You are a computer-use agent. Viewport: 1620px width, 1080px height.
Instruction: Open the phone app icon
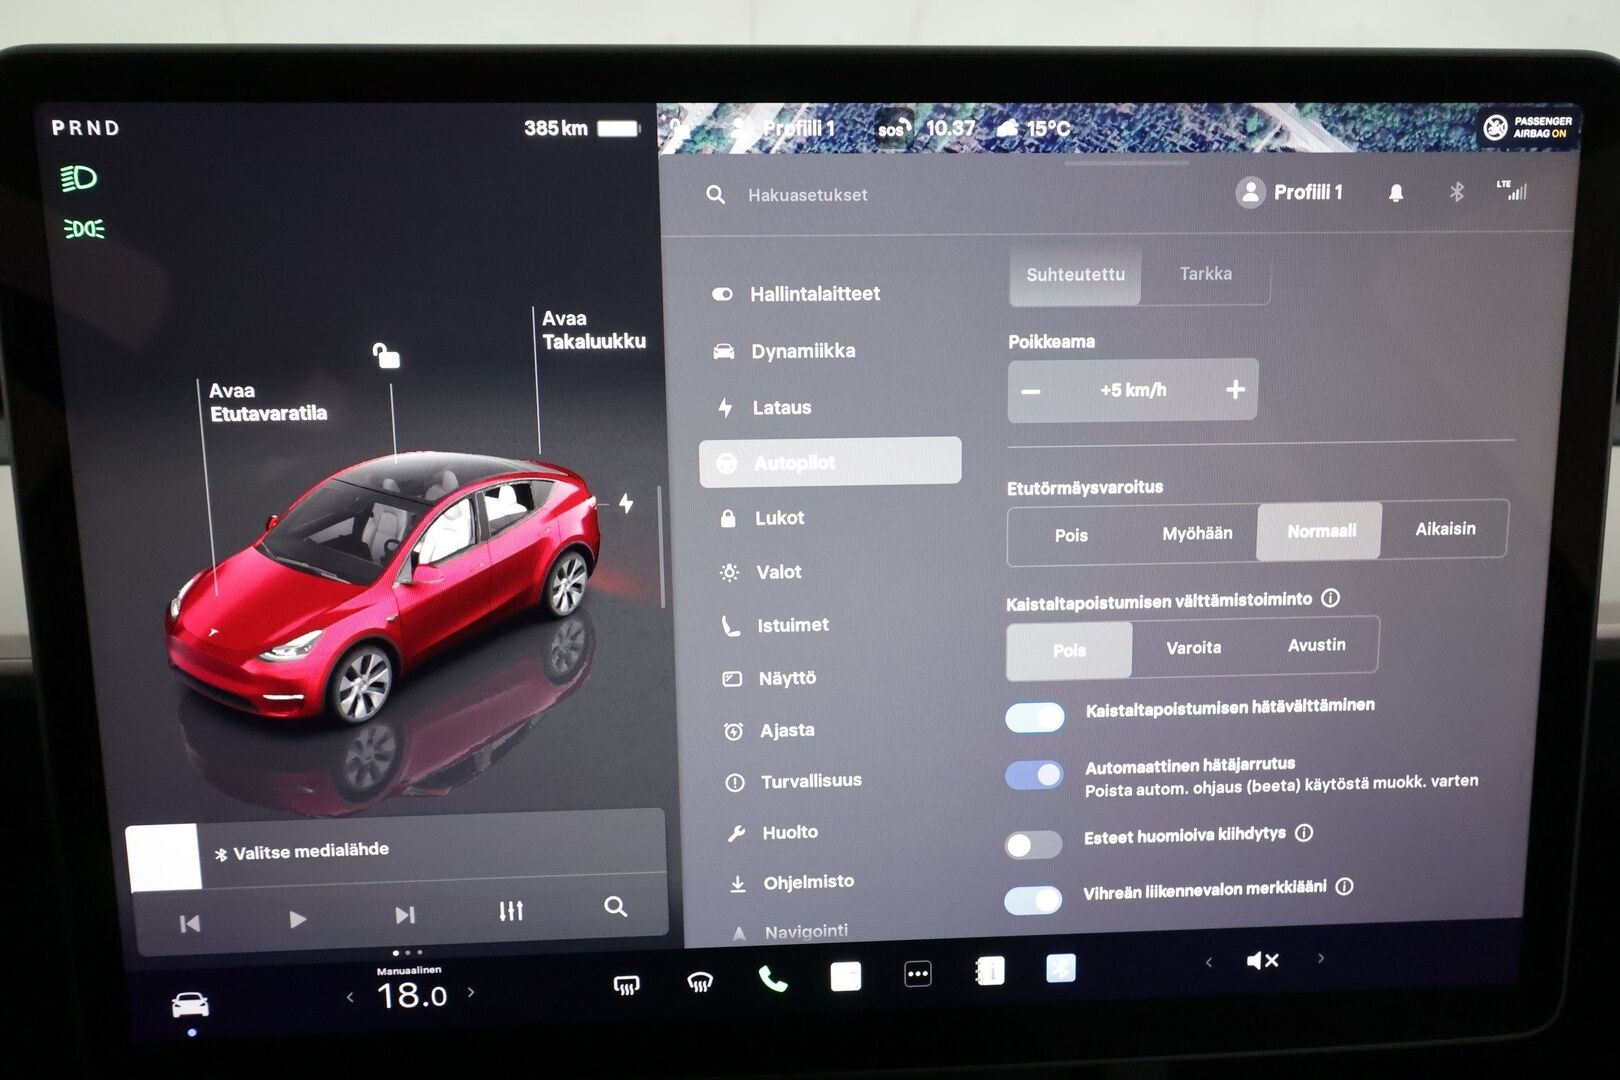[x=772, y=979]
